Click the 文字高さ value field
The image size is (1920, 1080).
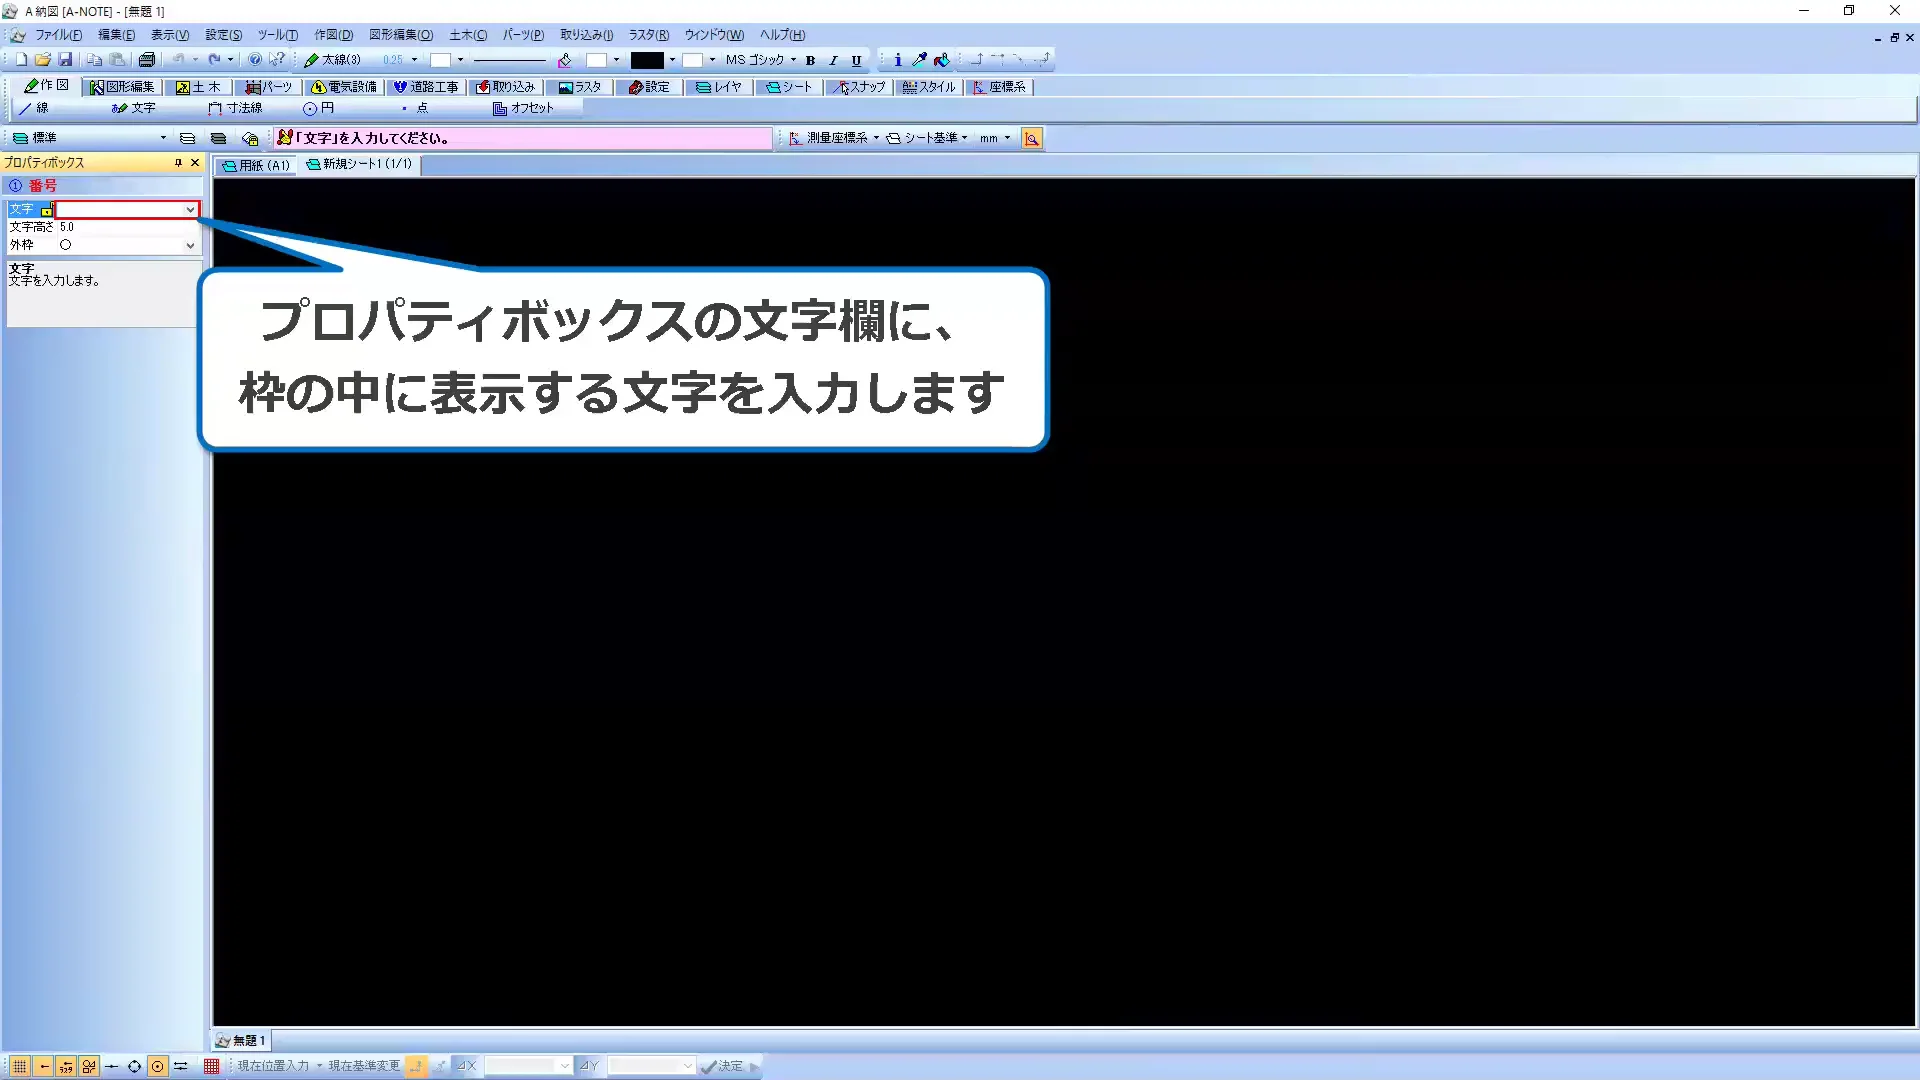coord(120,227)
